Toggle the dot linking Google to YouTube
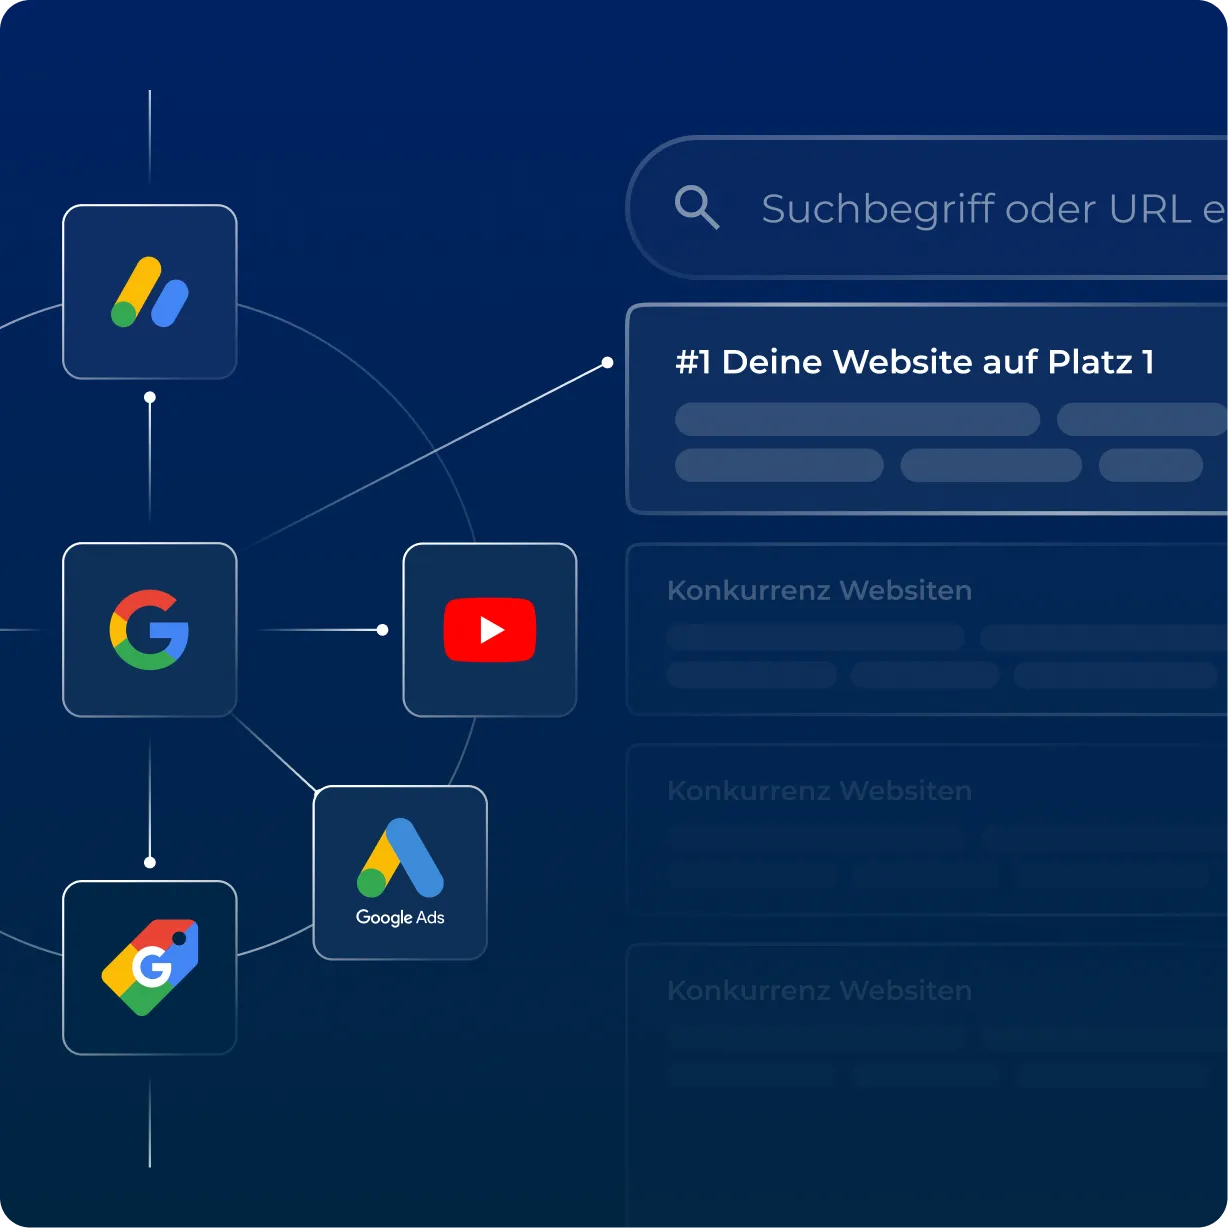 [x=381, y=629]
